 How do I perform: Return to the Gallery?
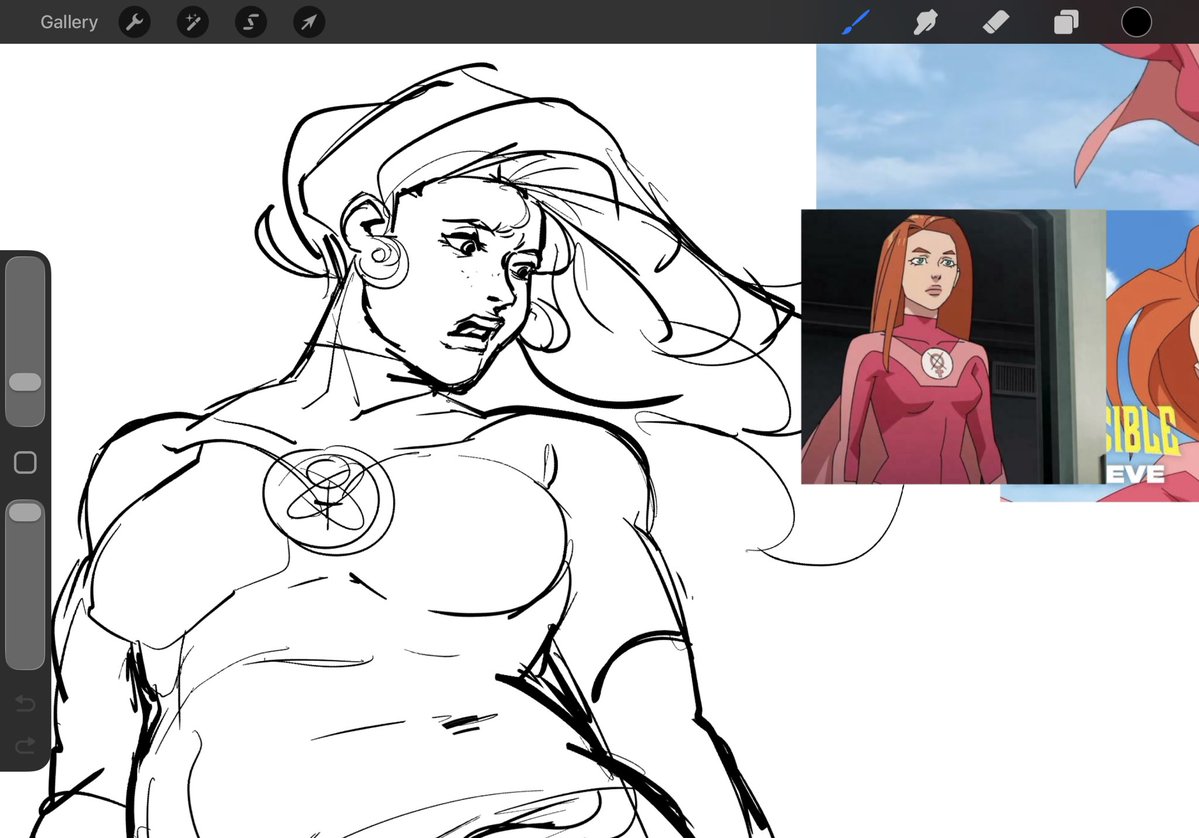pos(68,21)
